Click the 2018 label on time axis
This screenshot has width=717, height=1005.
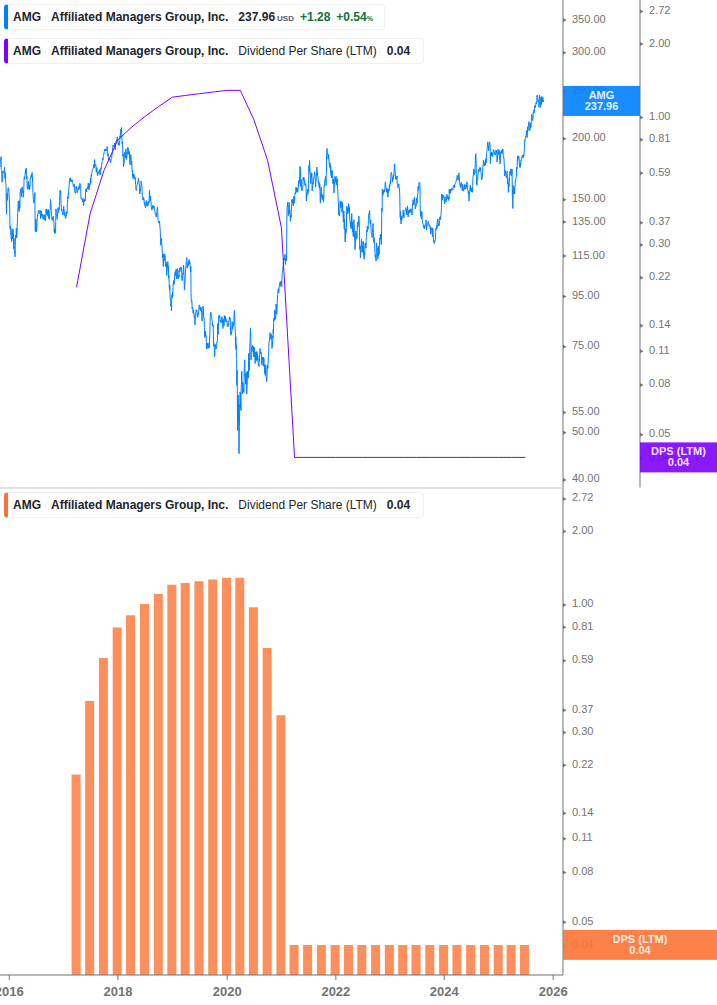click(118, 991)
